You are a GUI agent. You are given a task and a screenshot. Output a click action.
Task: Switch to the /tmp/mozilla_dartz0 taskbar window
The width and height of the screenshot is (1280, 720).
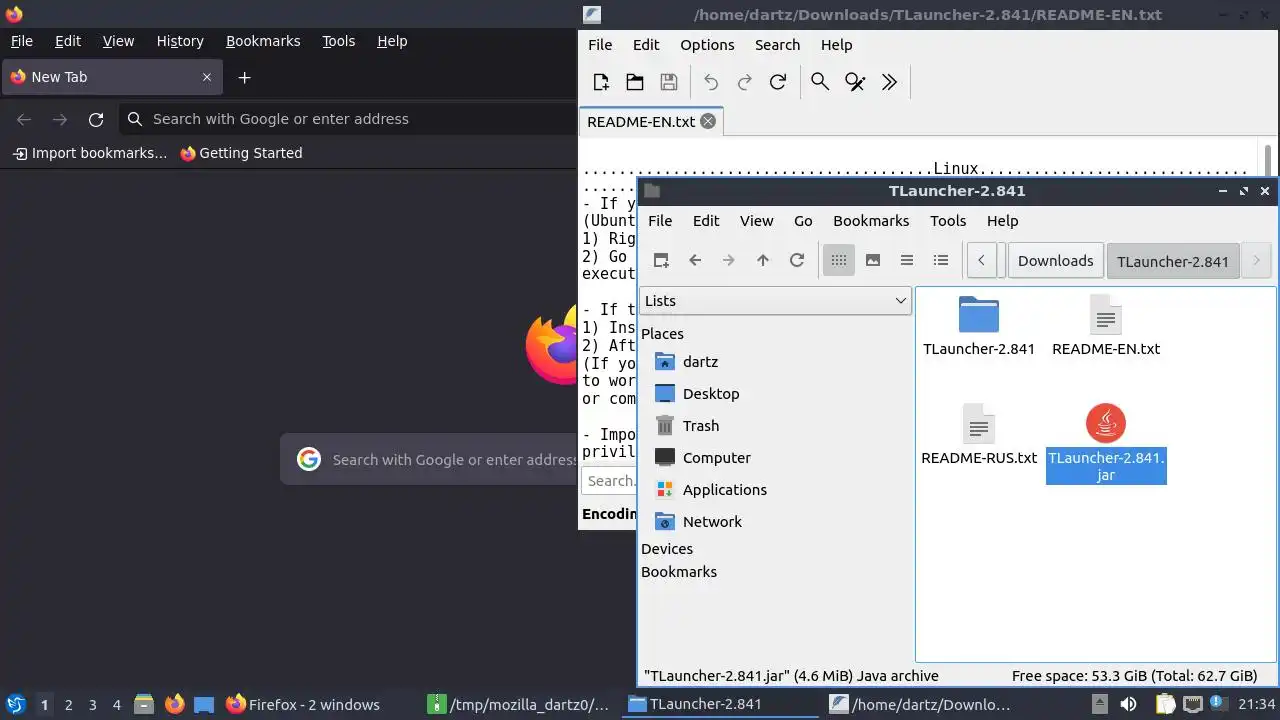(x=519, y=704)
